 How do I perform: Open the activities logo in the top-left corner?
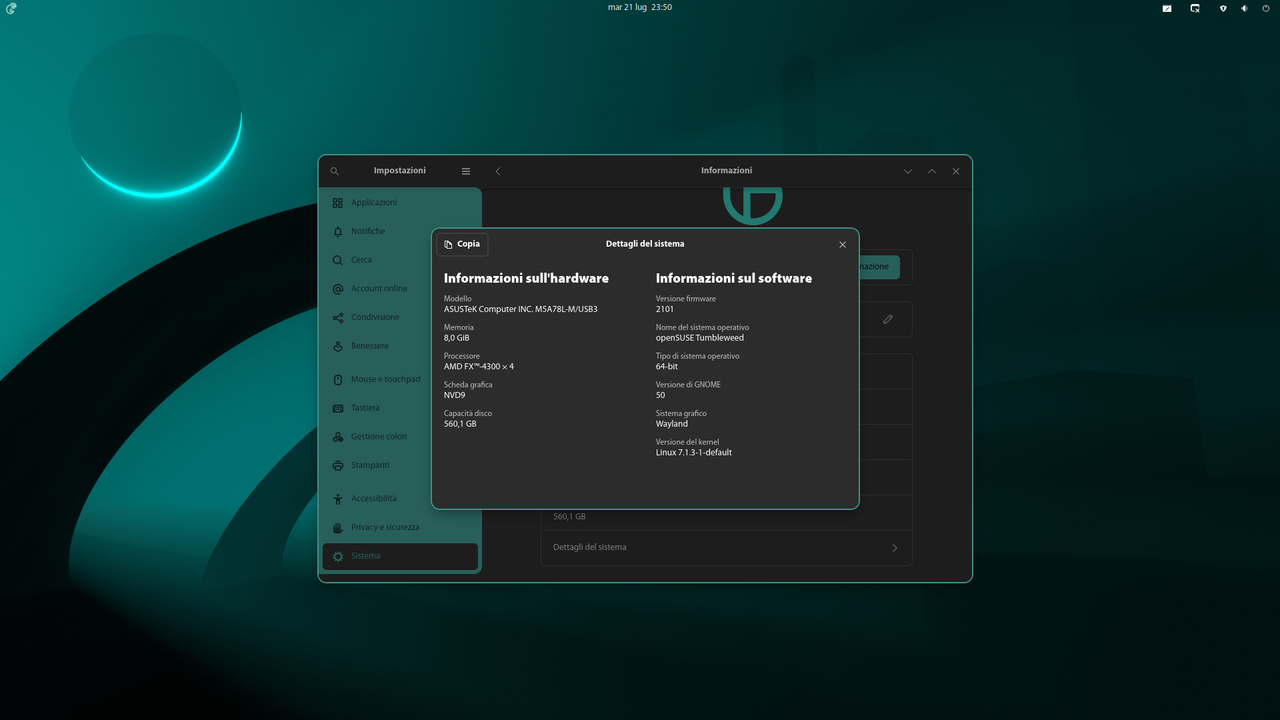point(11,7)
